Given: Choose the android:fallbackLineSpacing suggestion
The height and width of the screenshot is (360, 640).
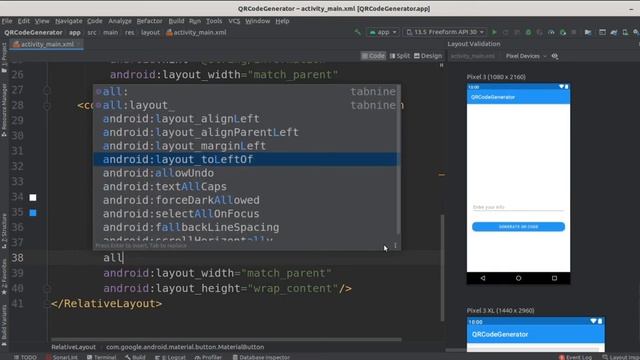Looking at the screenshot, I should tap(245, 227).
